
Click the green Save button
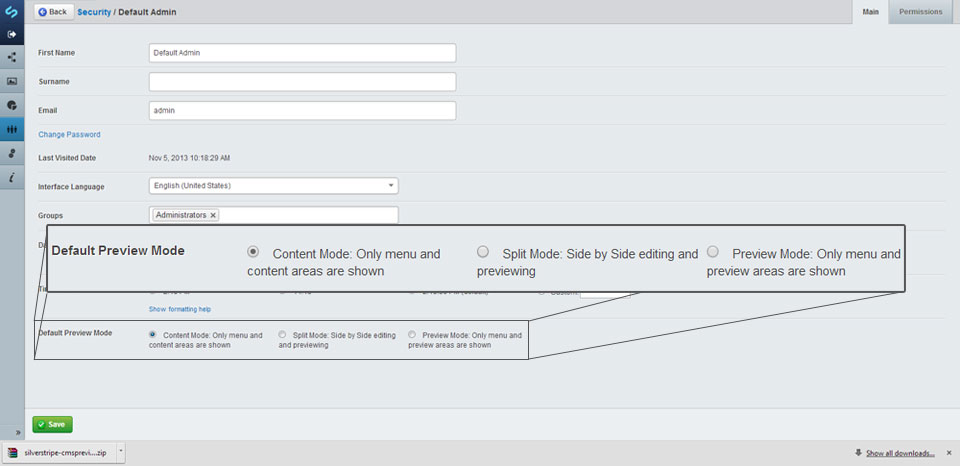coord(53,424)
